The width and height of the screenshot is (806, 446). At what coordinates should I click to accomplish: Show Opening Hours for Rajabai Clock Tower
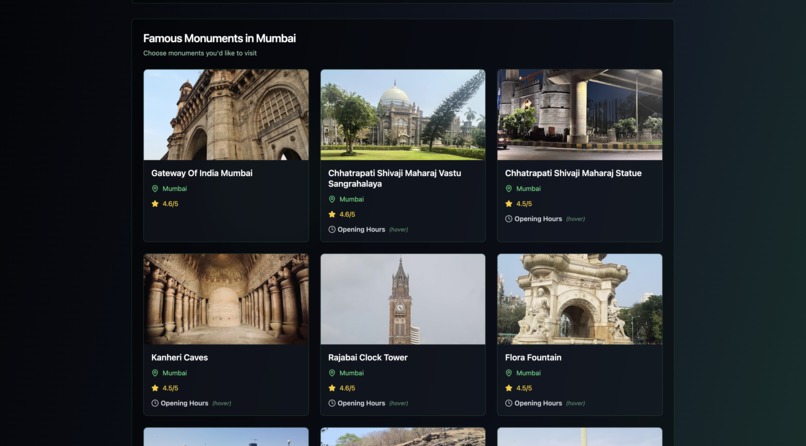pyautogui.click(x=361, y=403)
